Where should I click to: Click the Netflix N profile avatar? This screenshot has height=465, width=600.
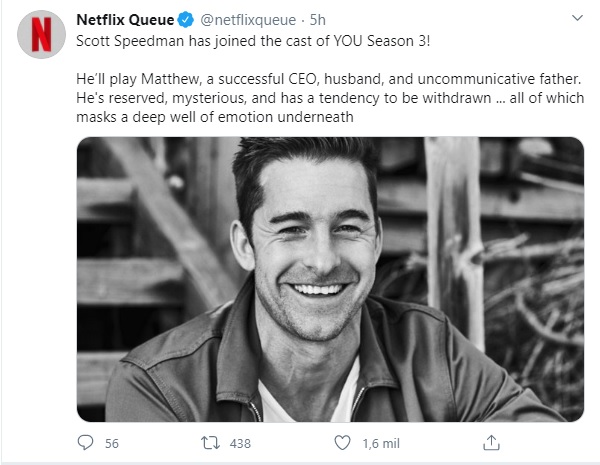(42, 35)
